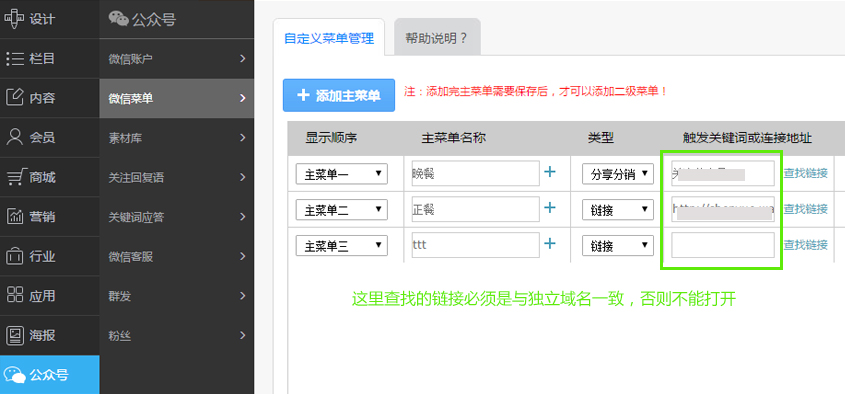Viewport: 845px width, 394px height.
Task: Open the 链接 type dropdown in 正餐 row
Action: coord(618,210)
